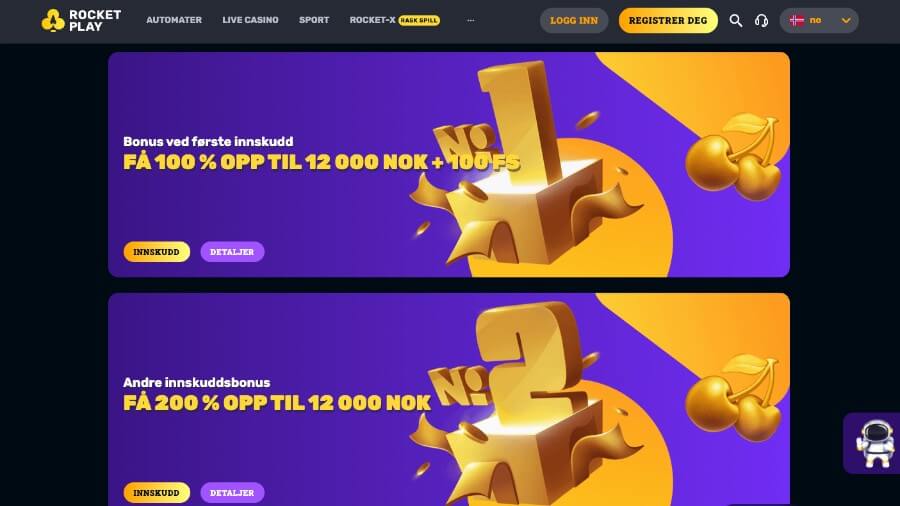This screenshot has height=506, width=900.
Task: Click the LOGG INN button
Action: [x=574, y=21]
